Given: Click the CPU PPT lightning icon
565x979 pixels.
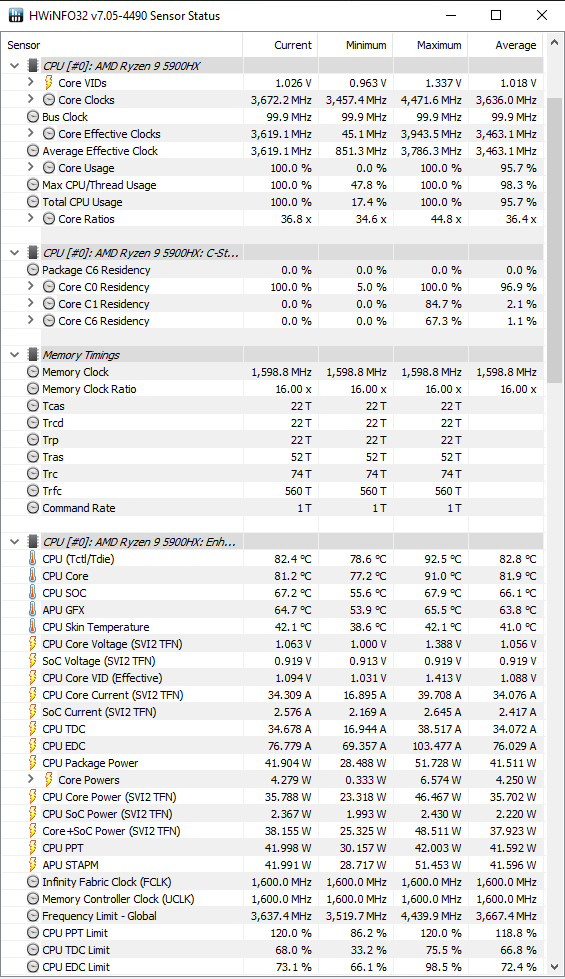Looking at the screenshot, I should click(33, 847).
